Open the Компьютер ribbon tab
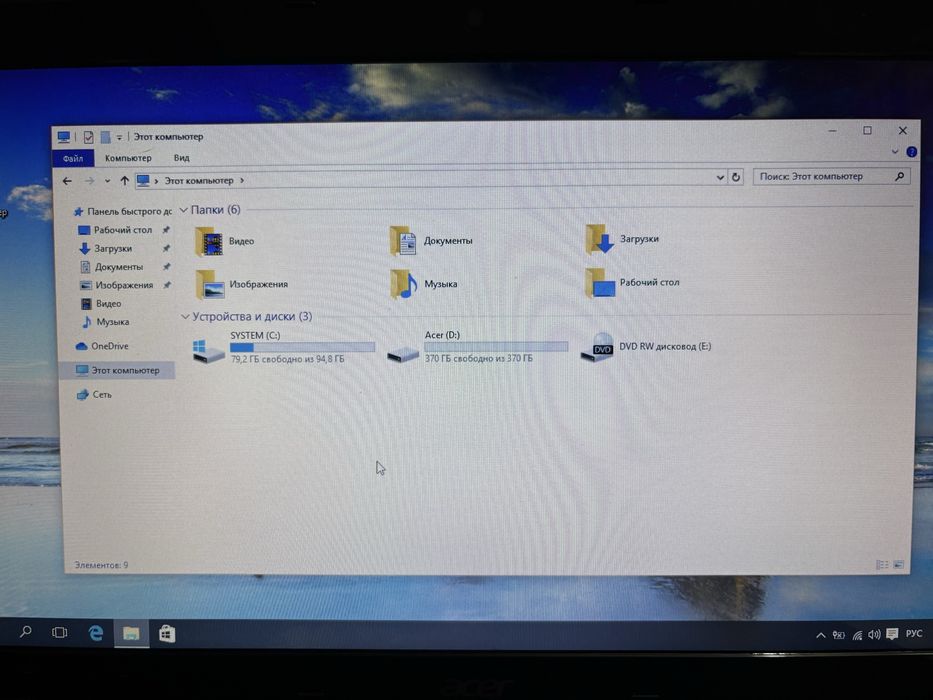933x700 pixels. tap(128, 158)
